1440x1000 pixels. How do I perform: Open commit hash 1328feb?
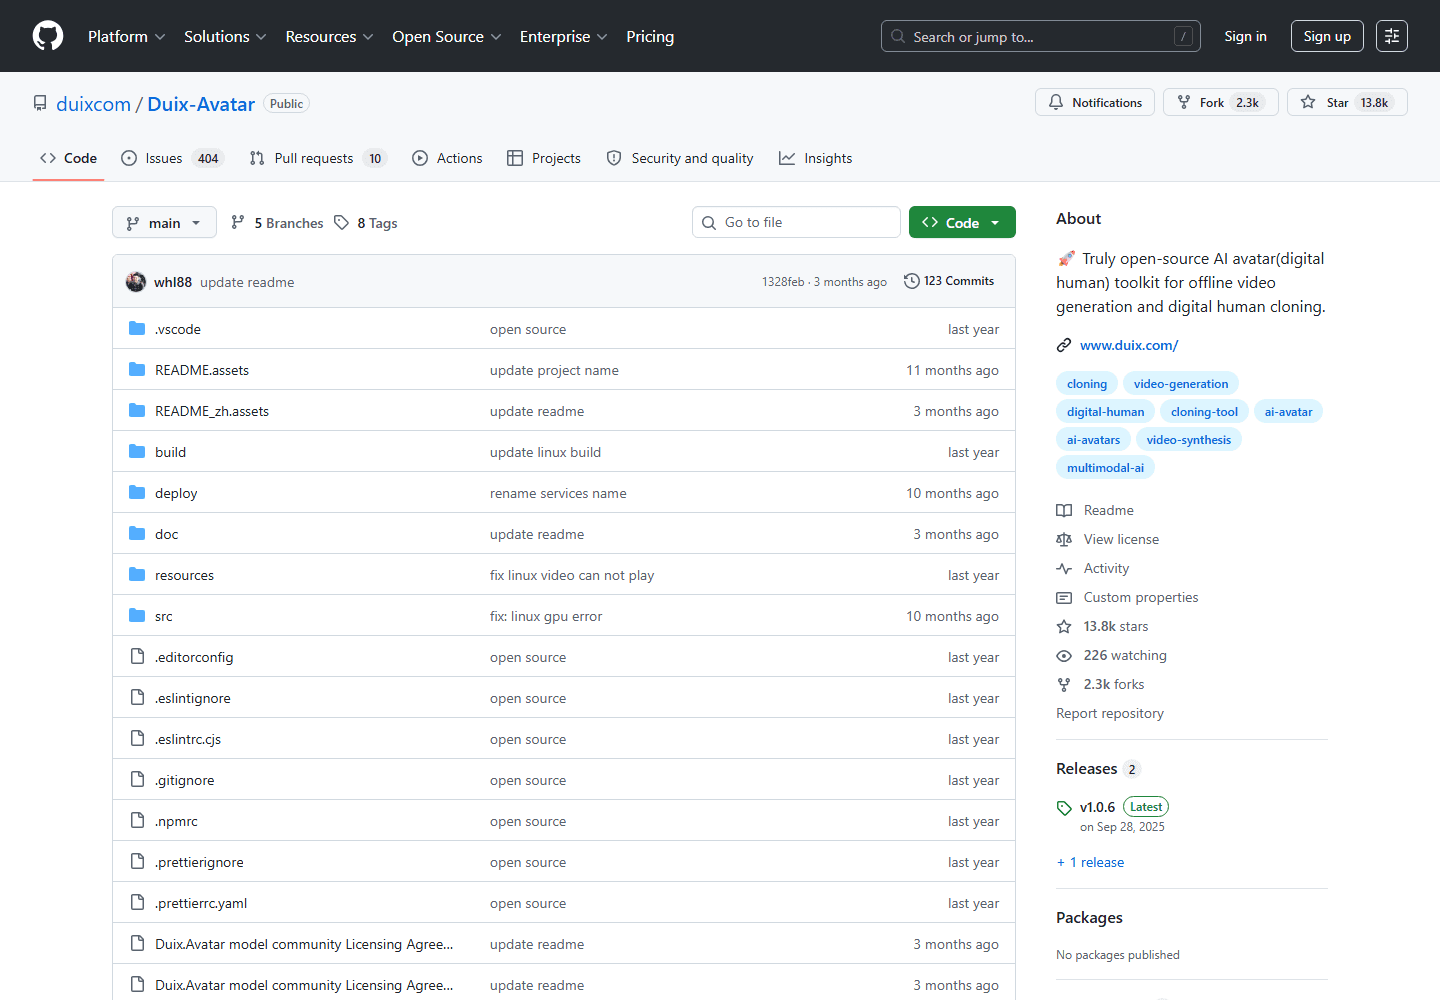(783, 282)
